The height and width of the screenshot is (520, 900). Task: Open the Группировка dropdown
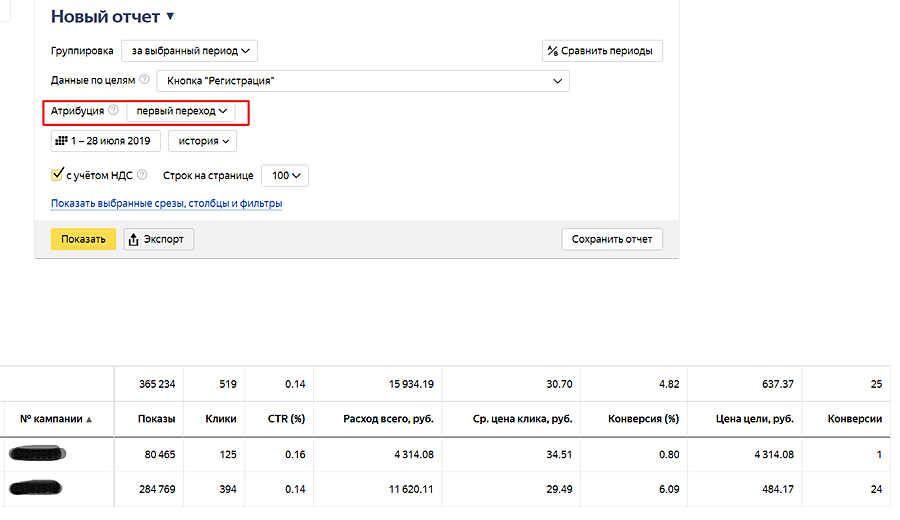pos(189,50)
